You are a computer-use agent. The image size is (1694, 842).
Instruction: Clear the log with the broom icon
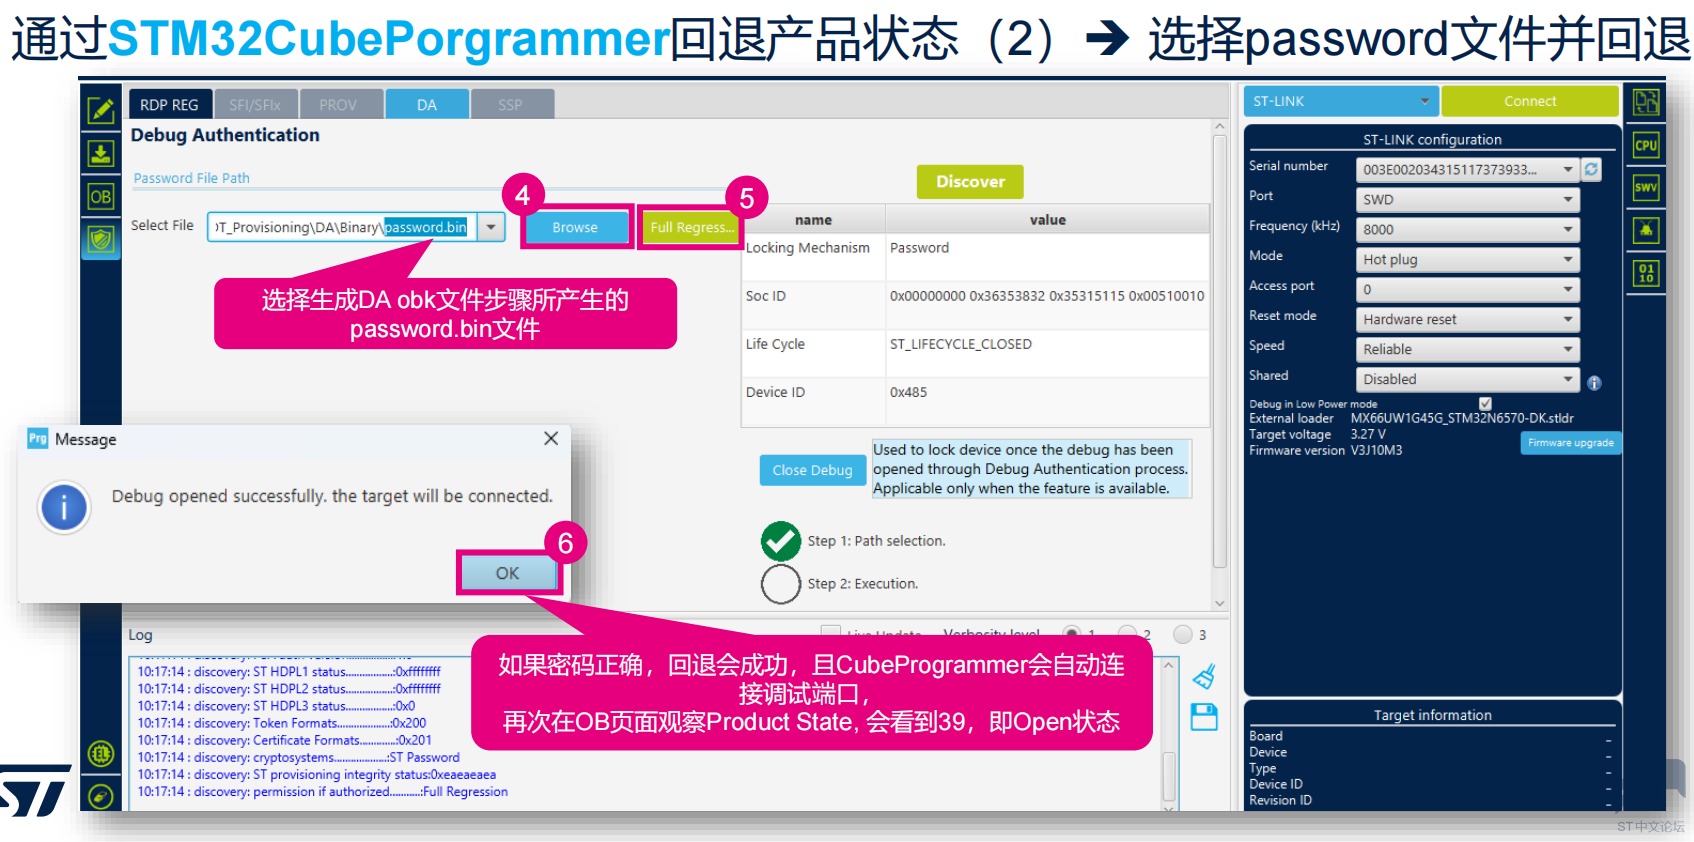(1204, 677)
